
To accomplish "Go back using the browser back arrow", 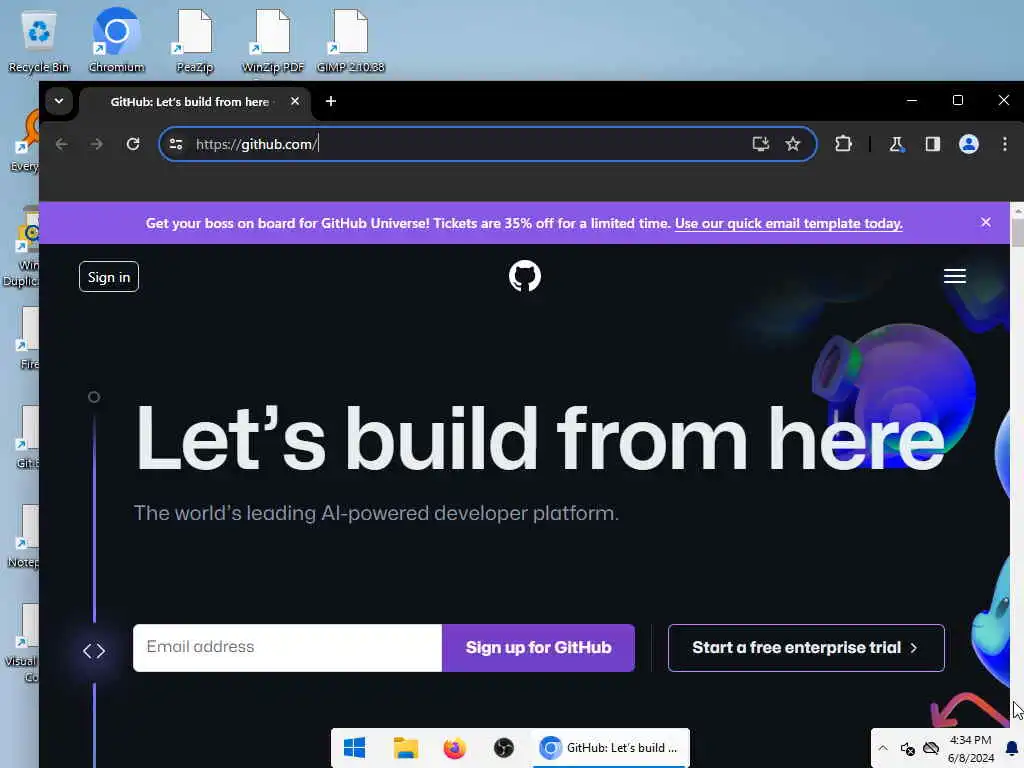I will pos(62,144).
